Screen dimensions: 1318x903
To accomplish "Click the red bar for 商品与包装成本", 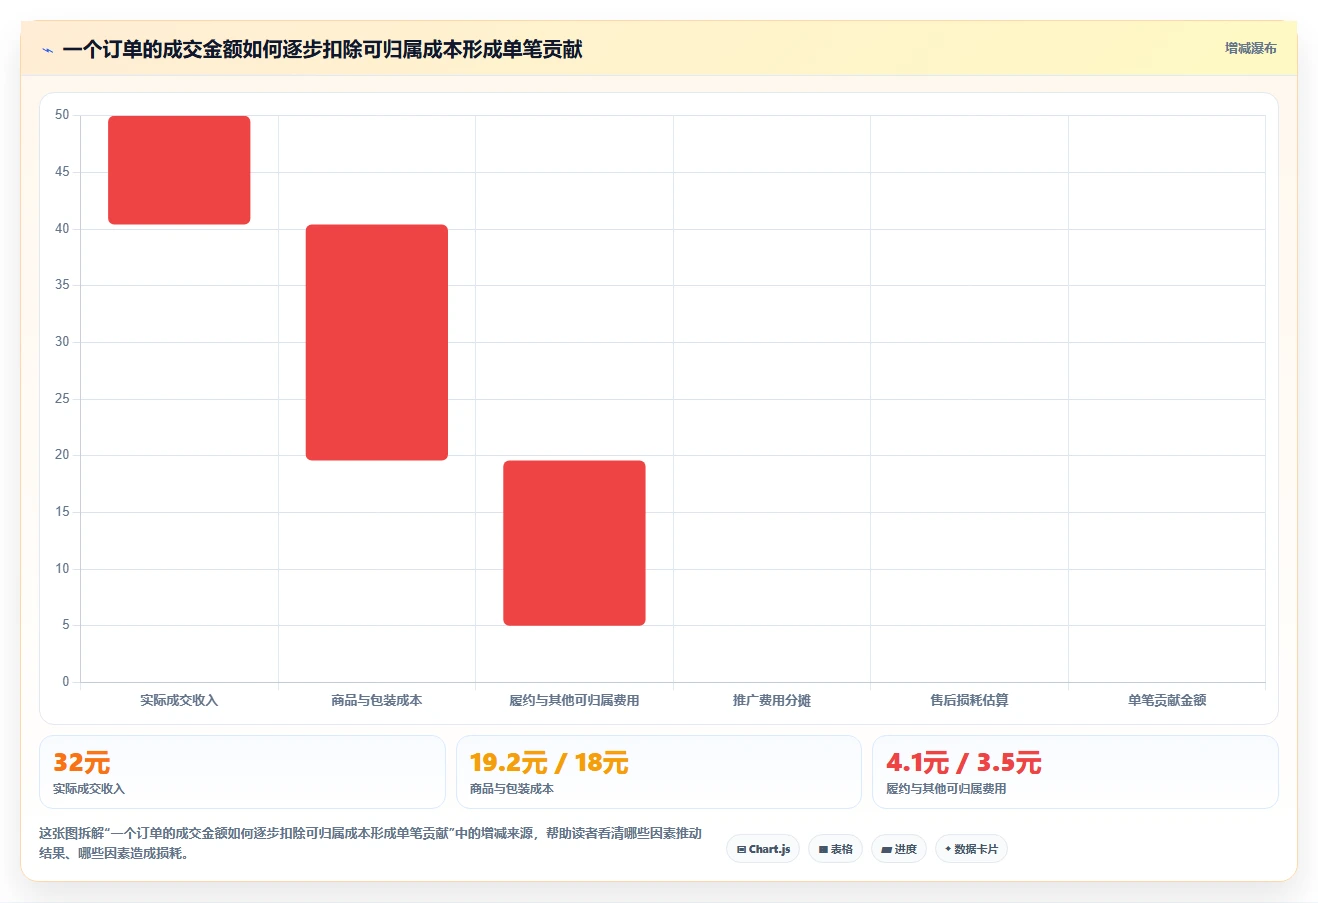I will click(377, 342).
